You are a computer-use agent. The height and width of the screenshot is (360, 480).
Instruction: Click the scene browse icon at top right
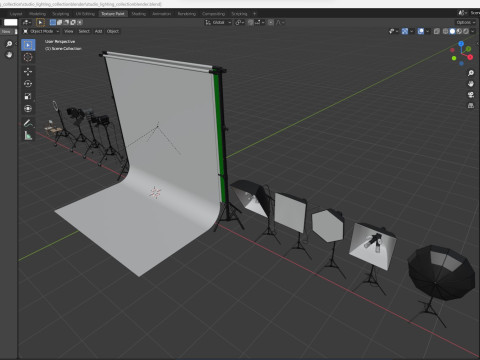point(462,13)
